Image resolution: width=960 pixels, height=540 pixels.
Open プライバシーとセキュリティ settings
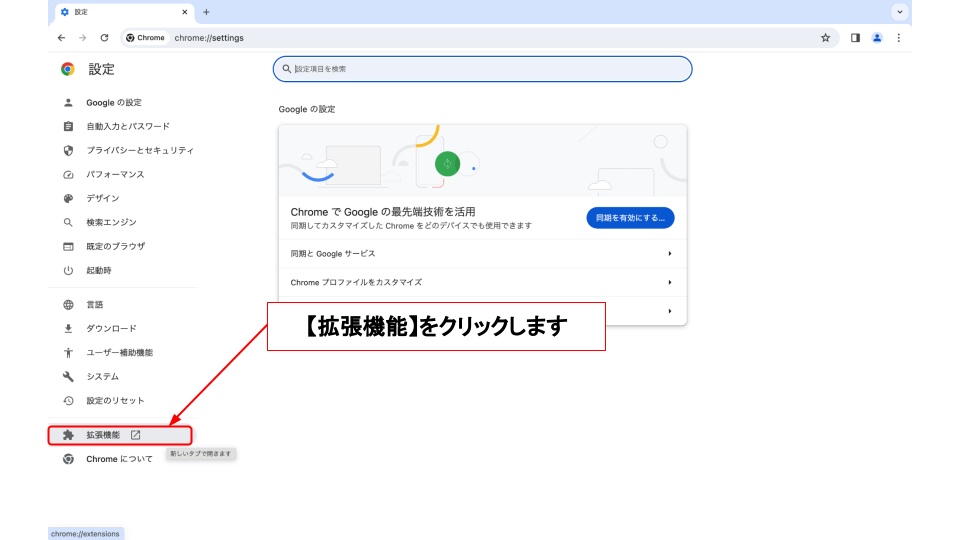pyautogui.click(x=139, y=150)
